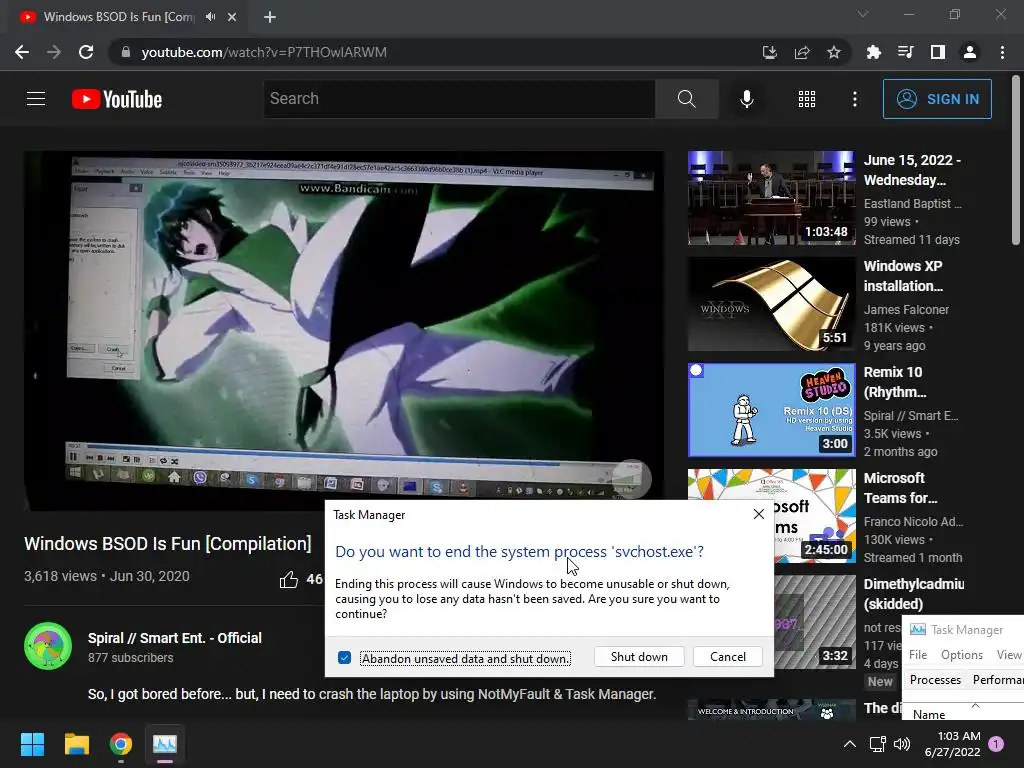The image size is (1024, 768).
Task: Open Task Manager File menu
Action: tap(918, 654)
